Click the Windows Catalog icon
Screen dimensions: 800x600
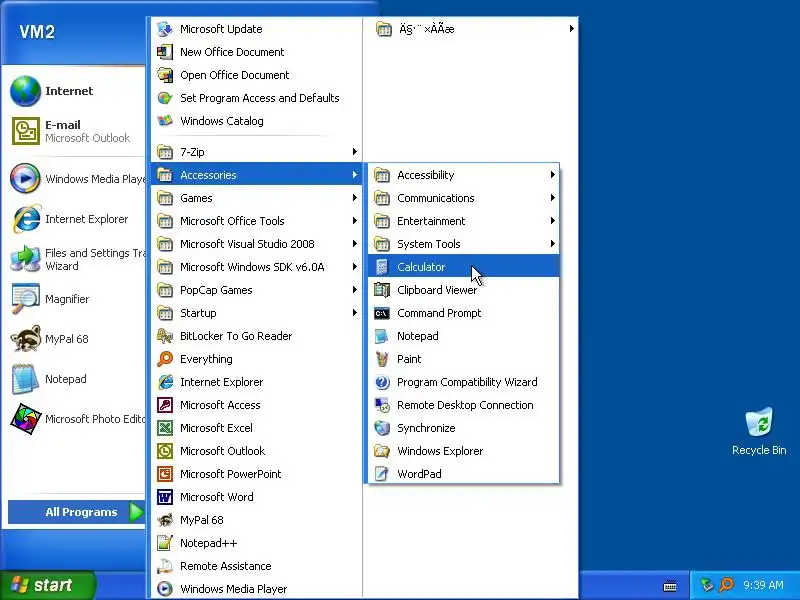165,120
